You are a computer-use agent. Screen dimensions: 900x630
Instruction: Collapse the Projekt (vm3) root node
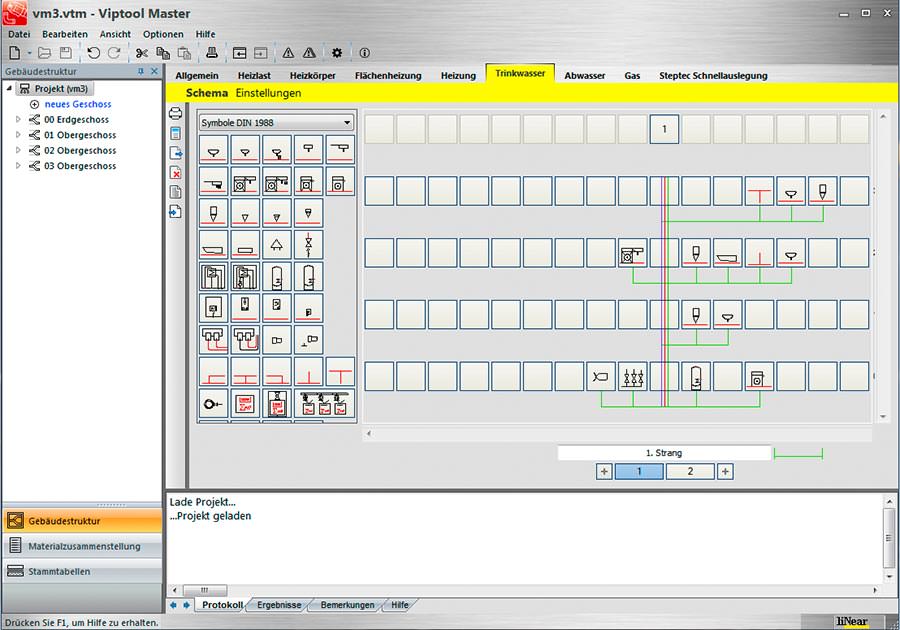[9, 88]
